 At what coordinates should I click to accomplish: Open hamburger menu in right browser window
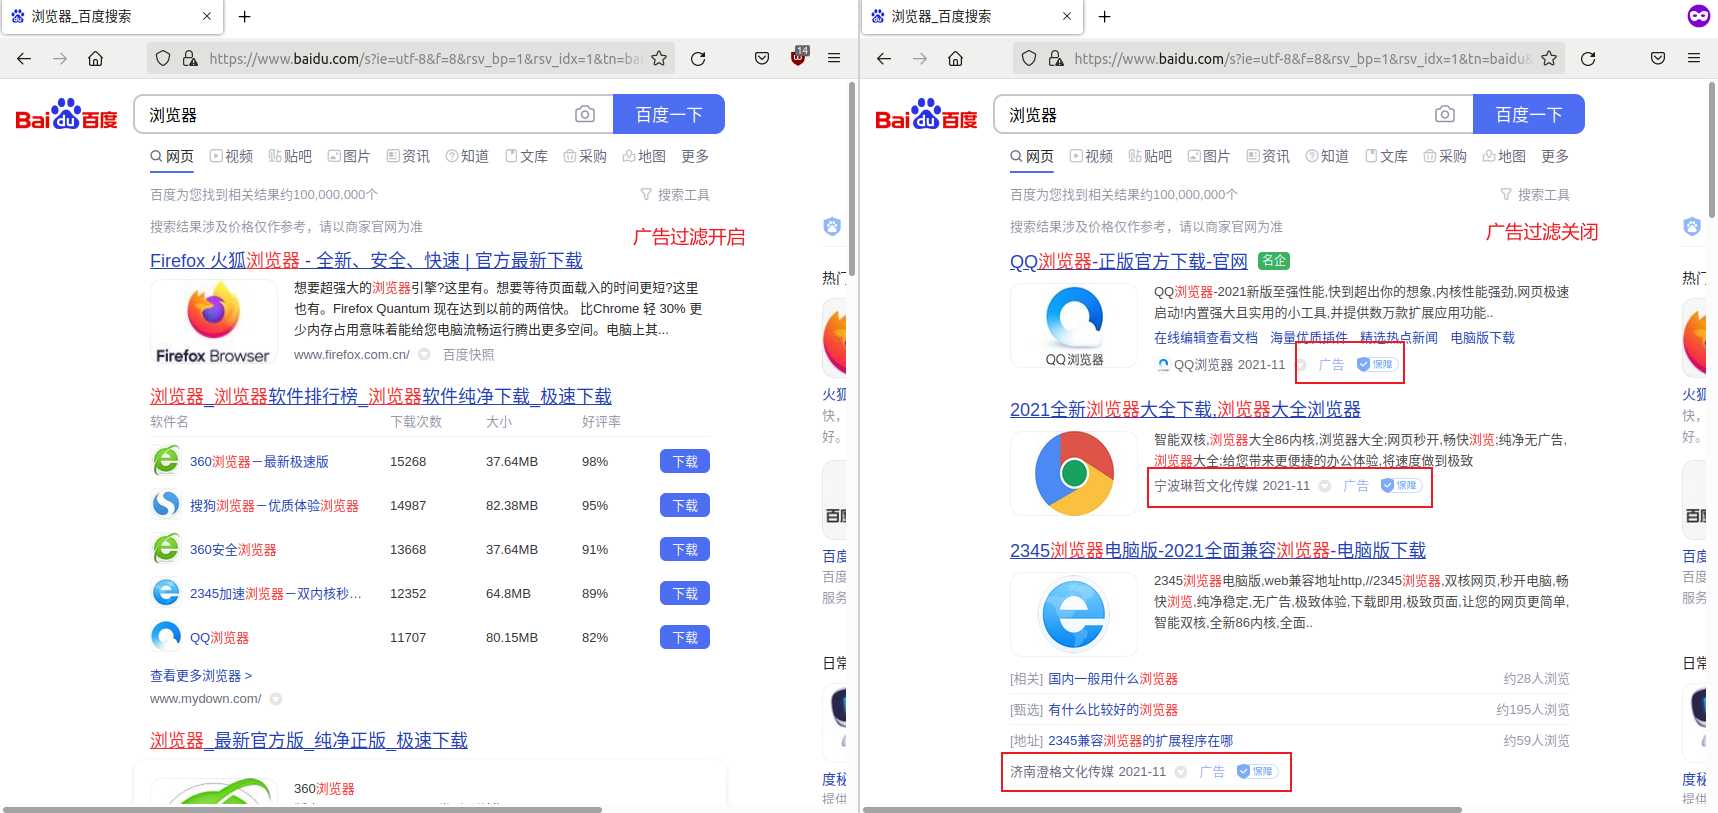(1694, 59)
